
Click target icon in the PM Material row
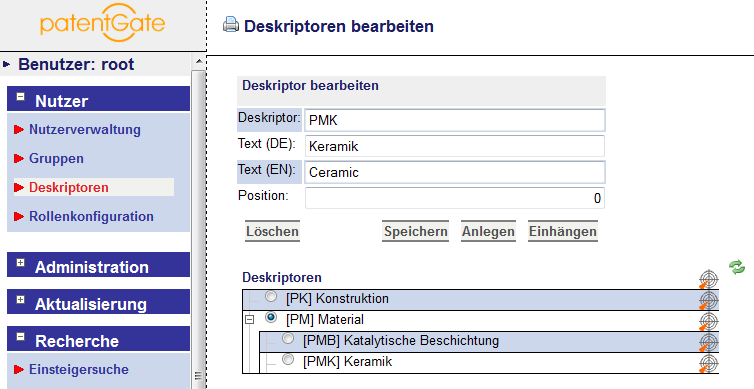click(x=708, y=321)
